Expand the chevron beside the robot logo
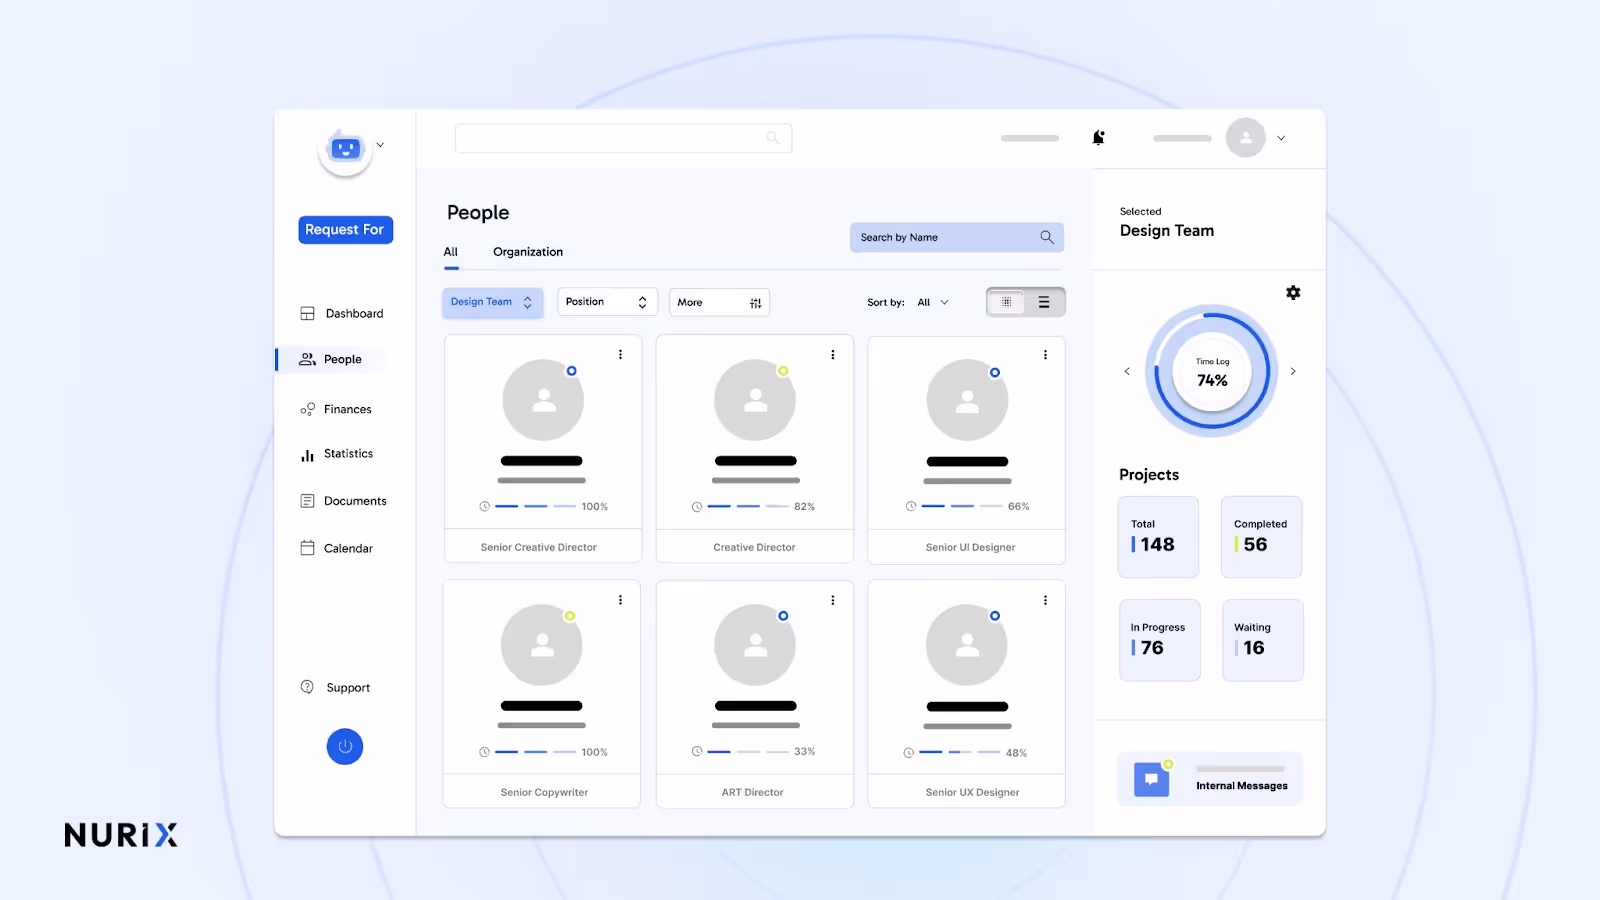Screen dimensions: 1600x900 [380, 145]
